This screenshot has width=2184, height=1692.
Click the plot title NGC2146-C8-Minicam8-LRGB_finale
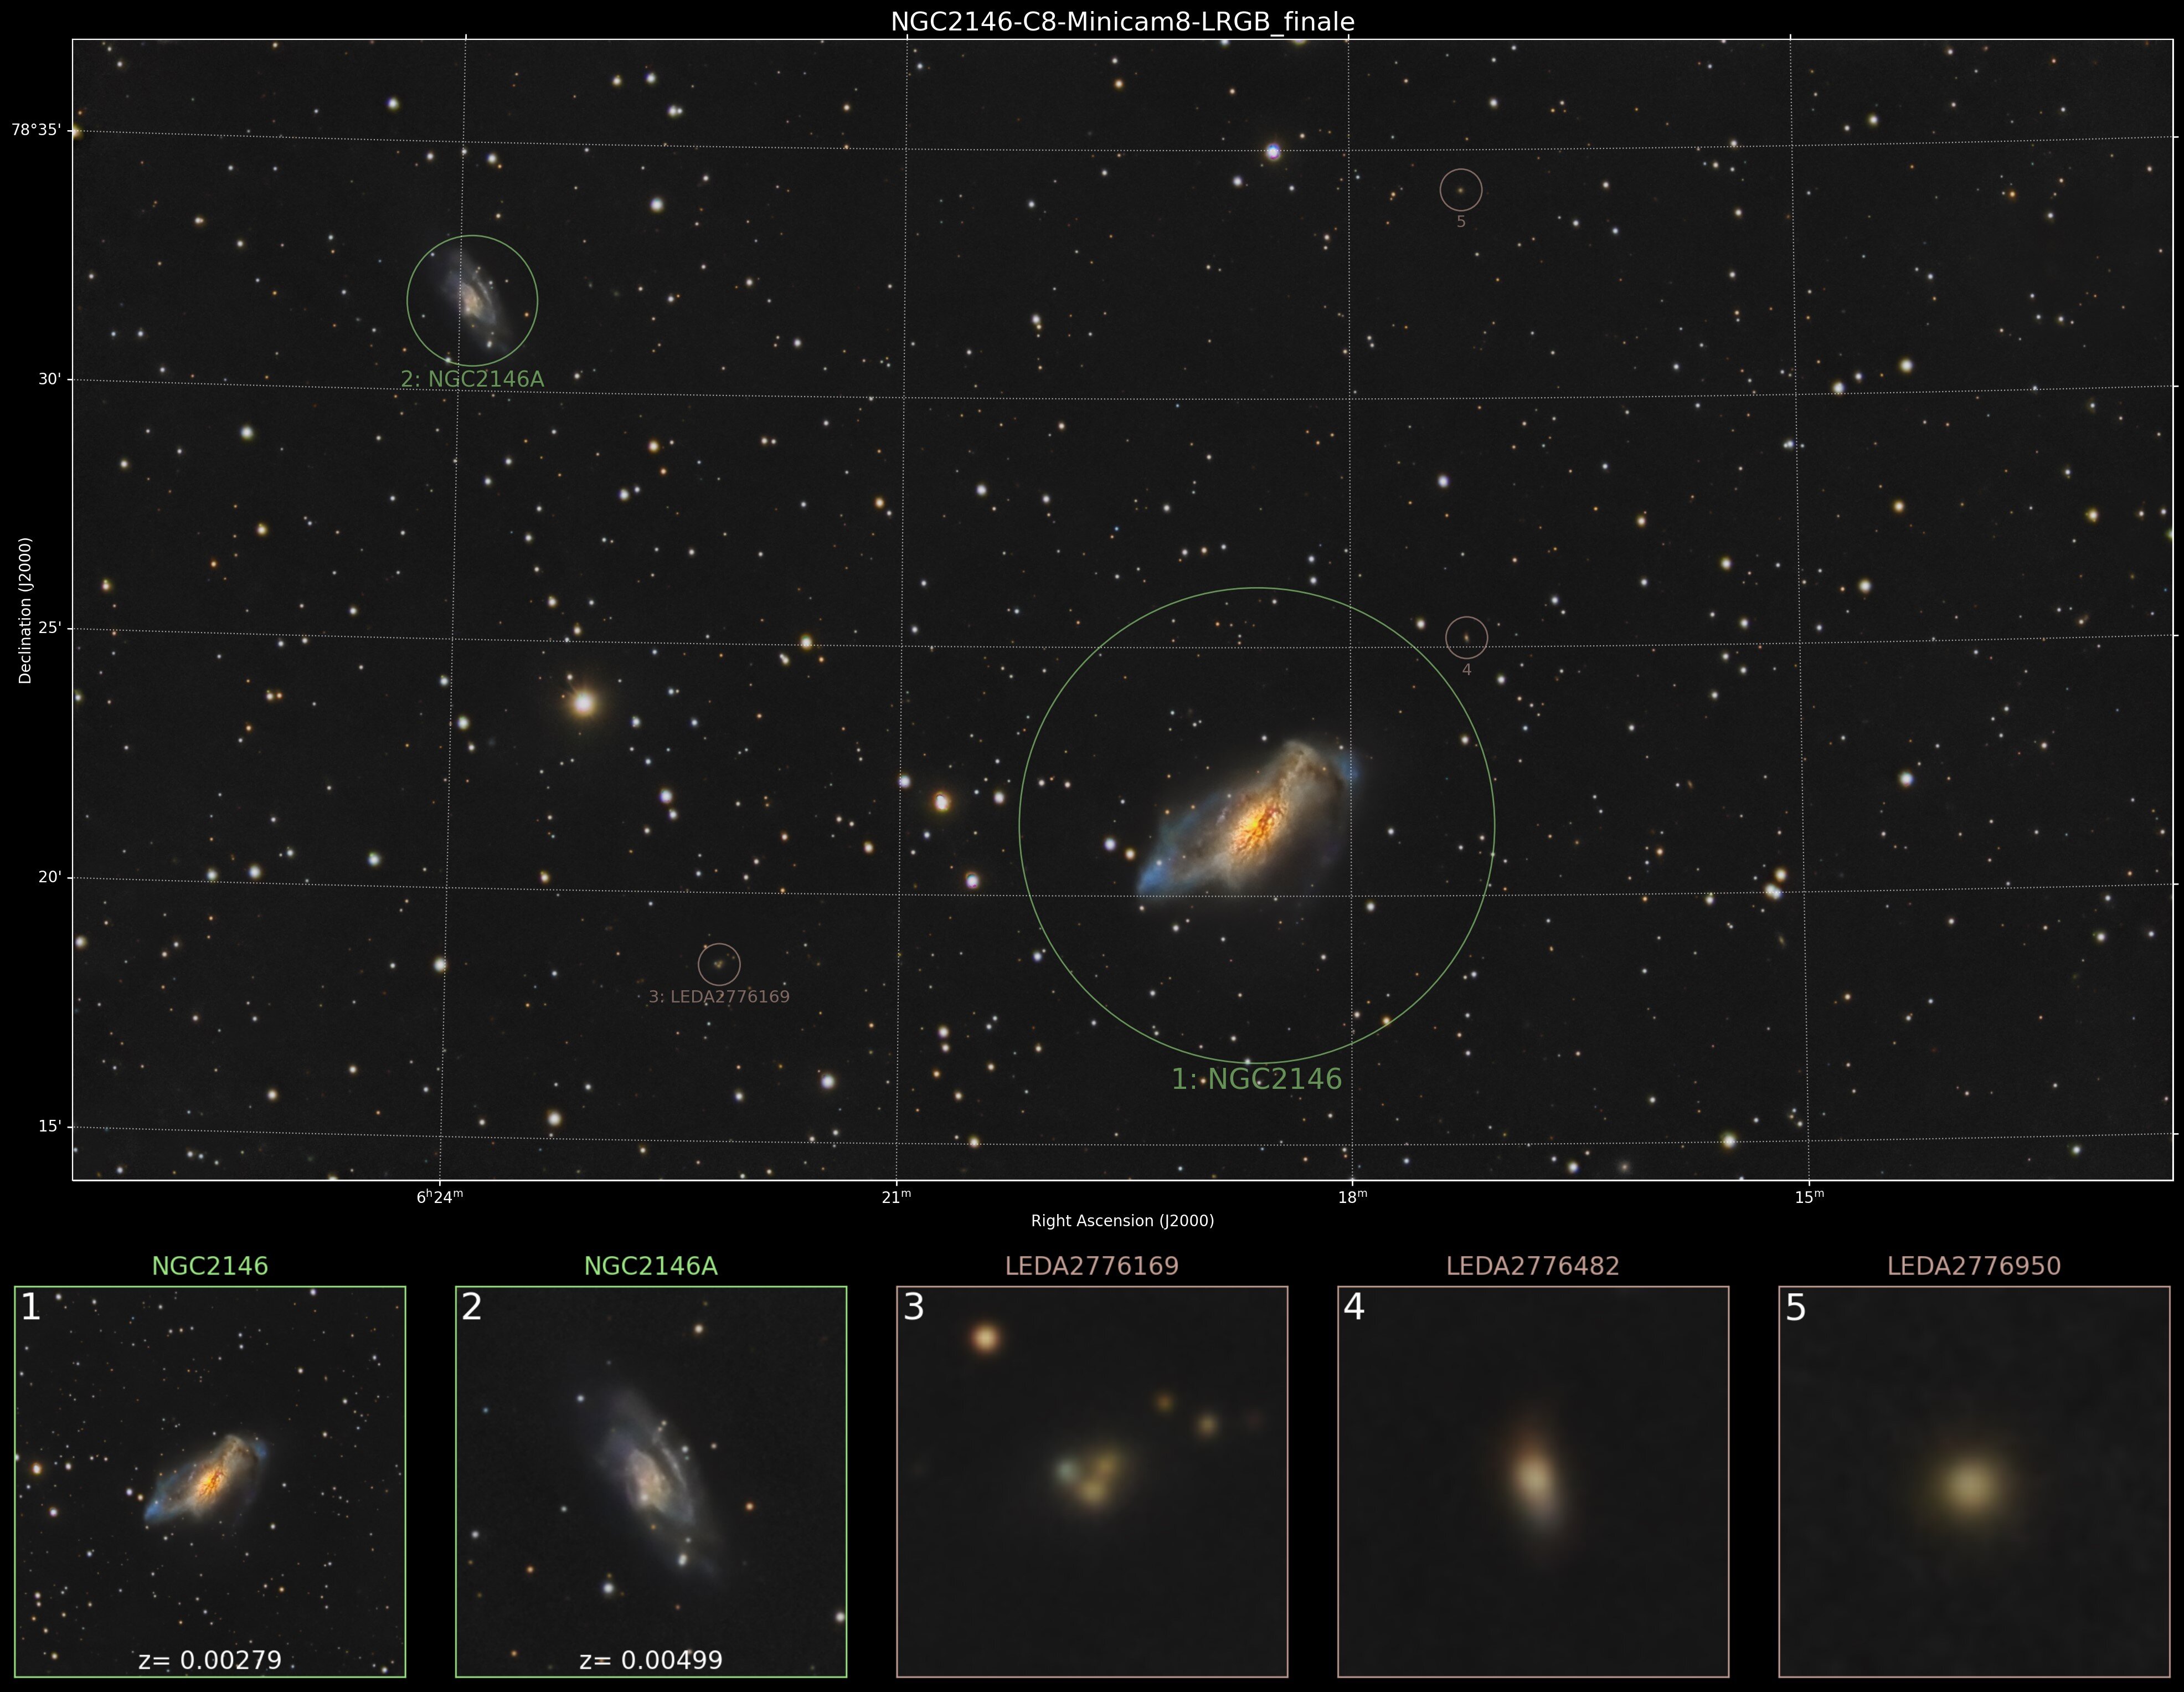(x=1122, y=22)
